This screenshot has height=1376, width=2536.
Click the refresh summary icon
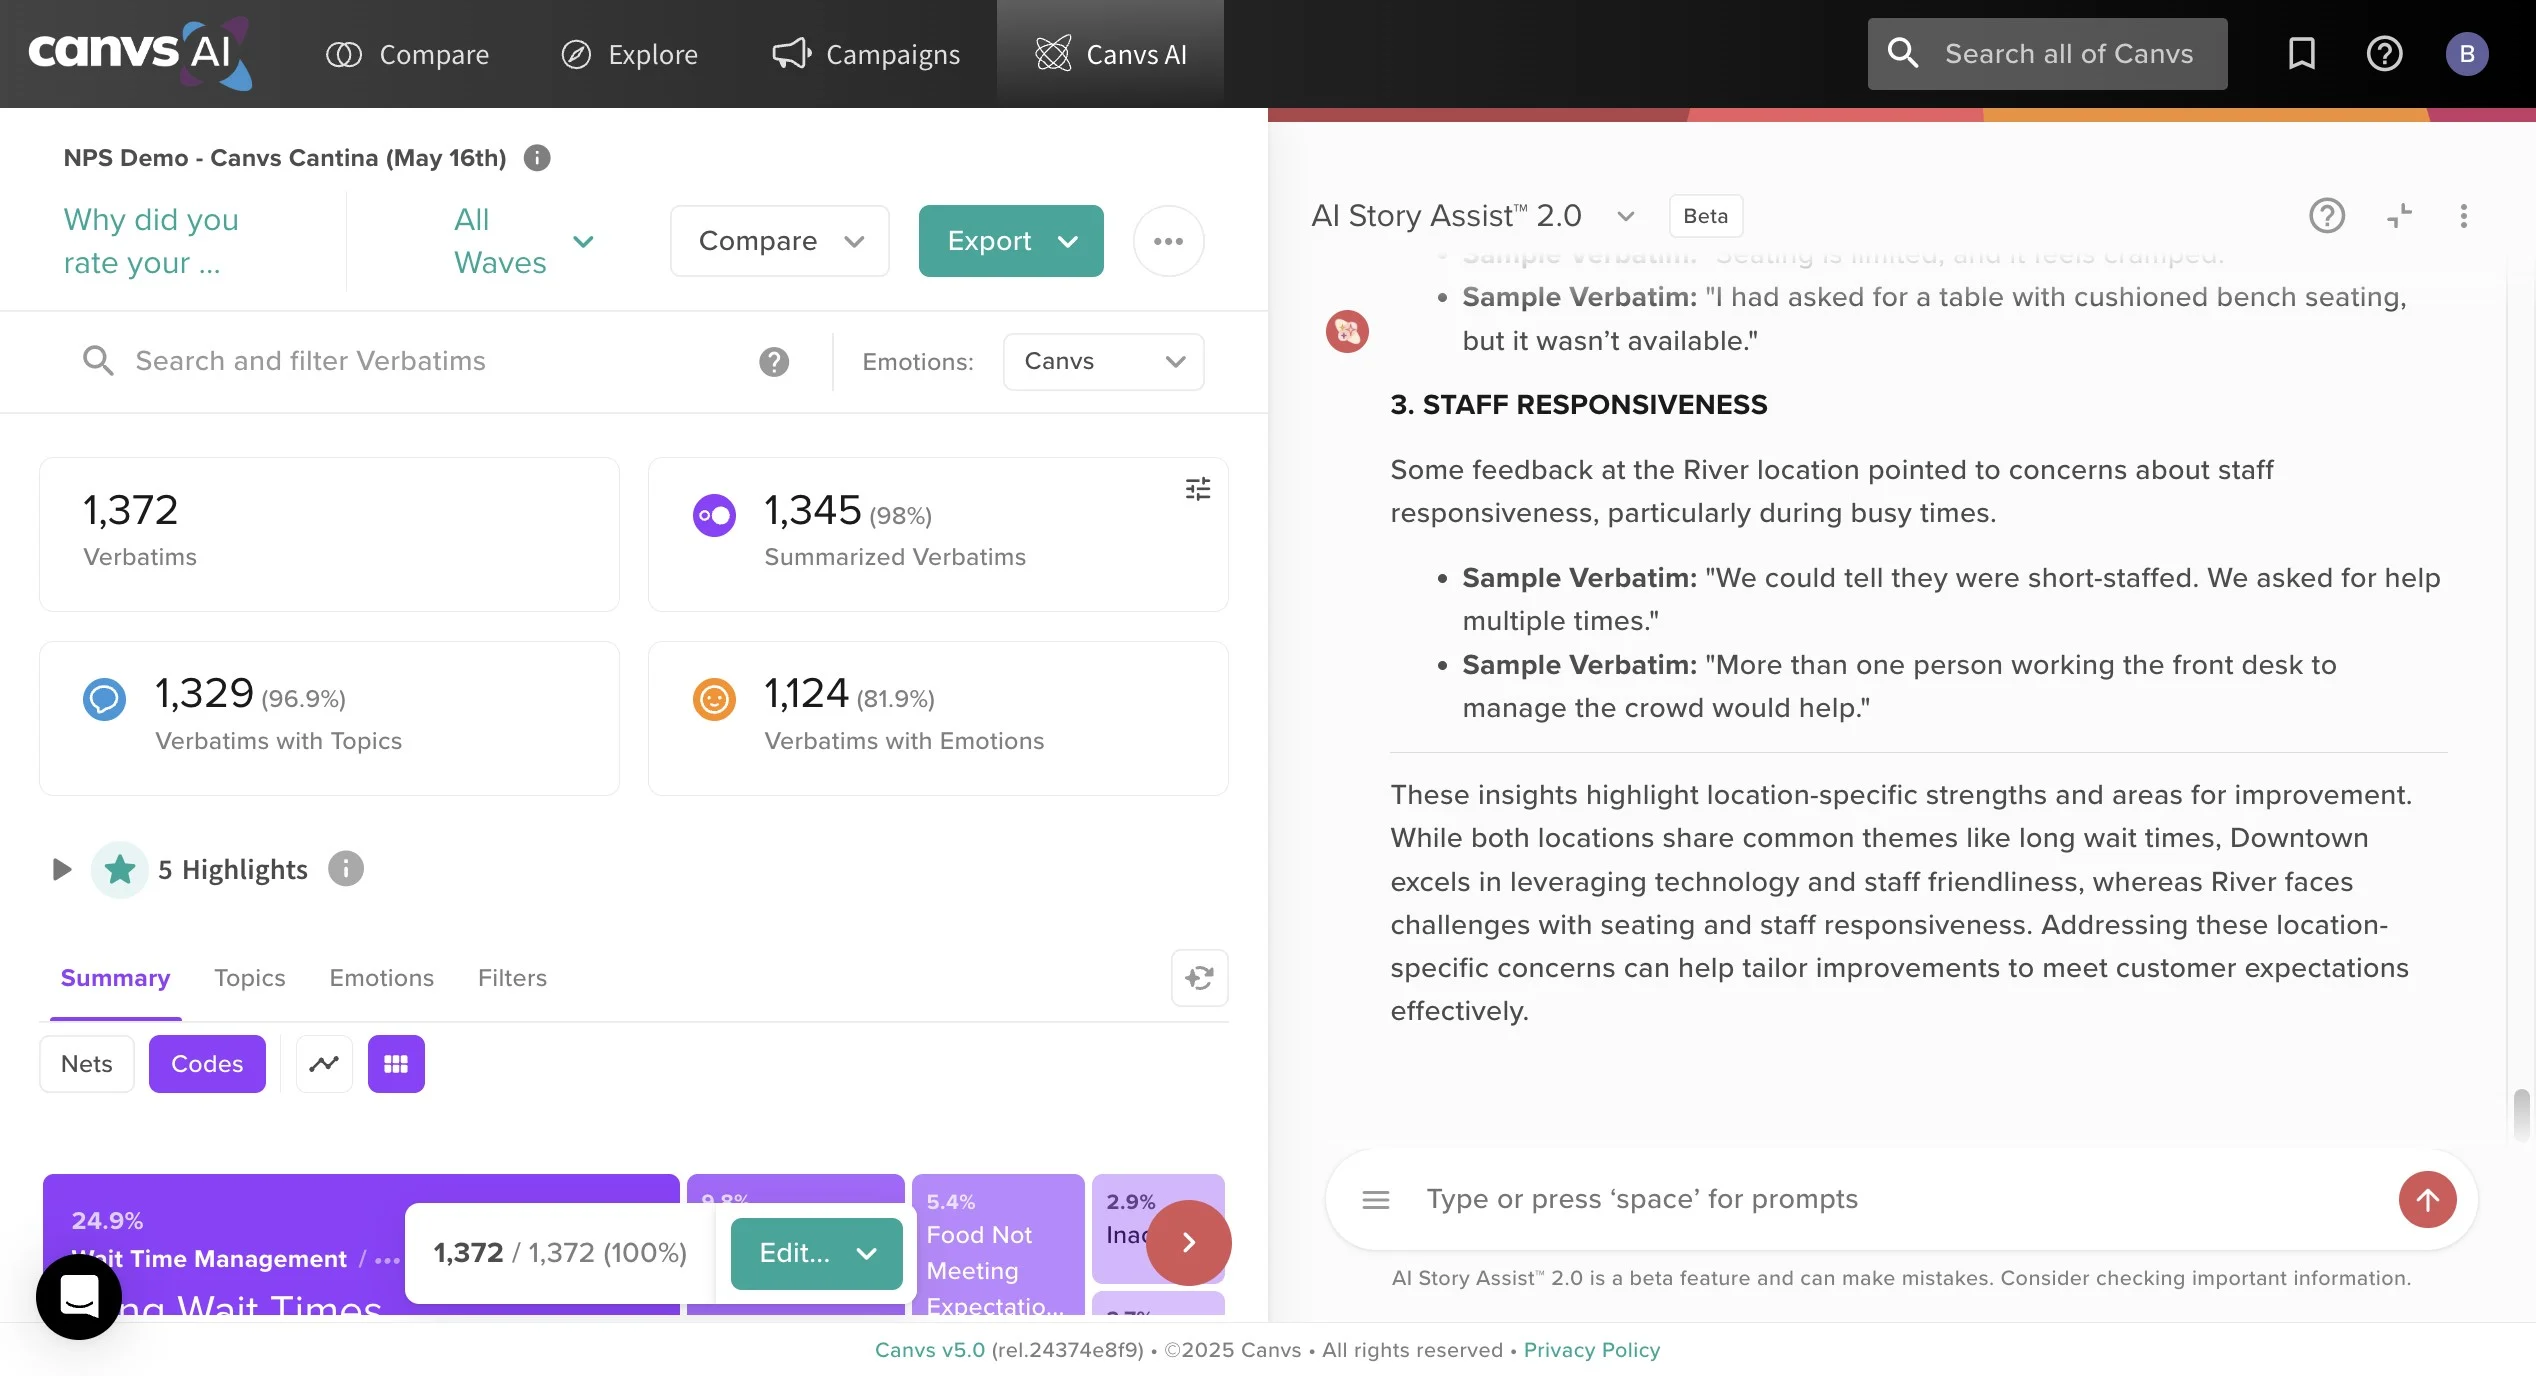click(x=1199, y=978)
